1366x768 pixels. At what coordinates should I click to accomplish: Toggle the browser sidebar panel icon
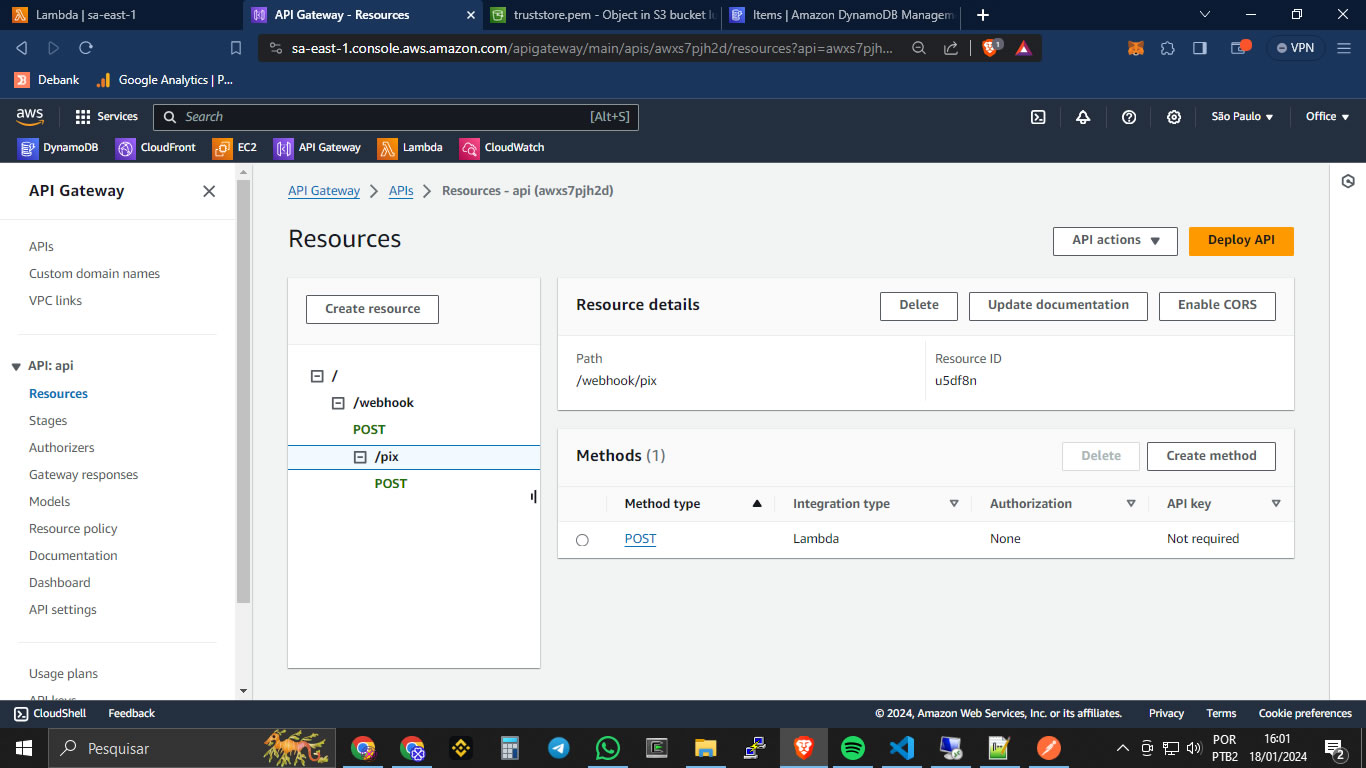click(1199, 48)
